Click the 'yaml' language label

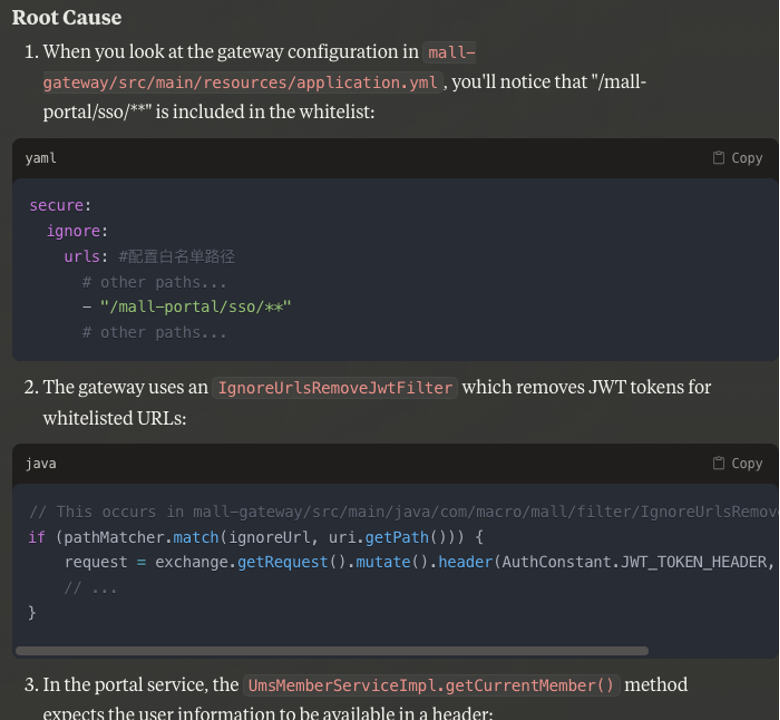(x=41, y=158)
